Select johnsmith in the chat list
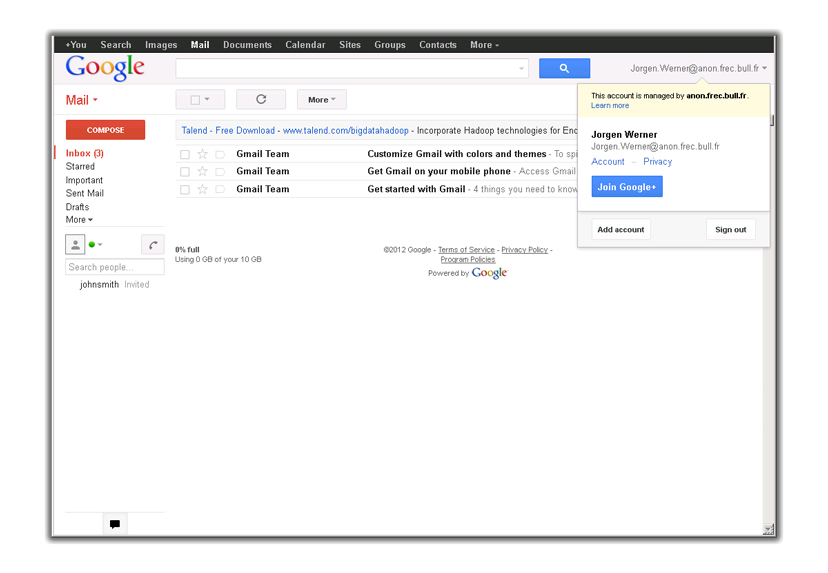Screen dimensions: 828x573 pos(99,285)
